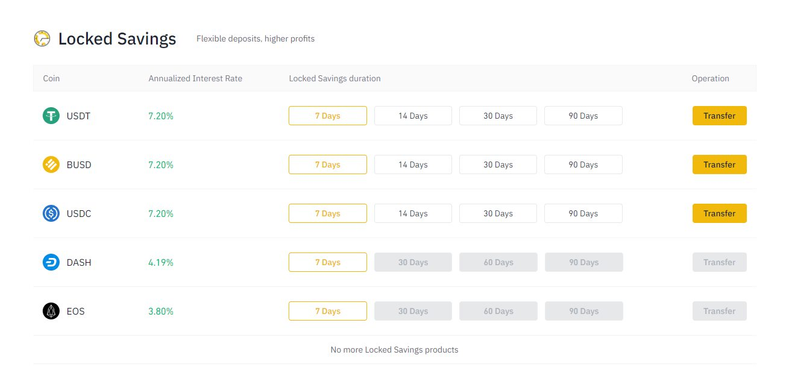Click the disabled DASH Transfer button
This screenshot has height=377, width=800.
[x=719, y=262]
